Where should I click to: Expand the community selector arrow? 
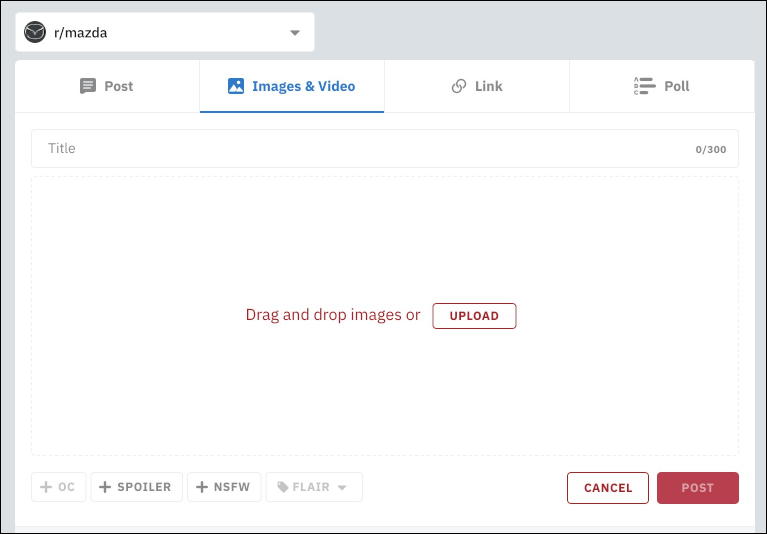pos(294,33)
